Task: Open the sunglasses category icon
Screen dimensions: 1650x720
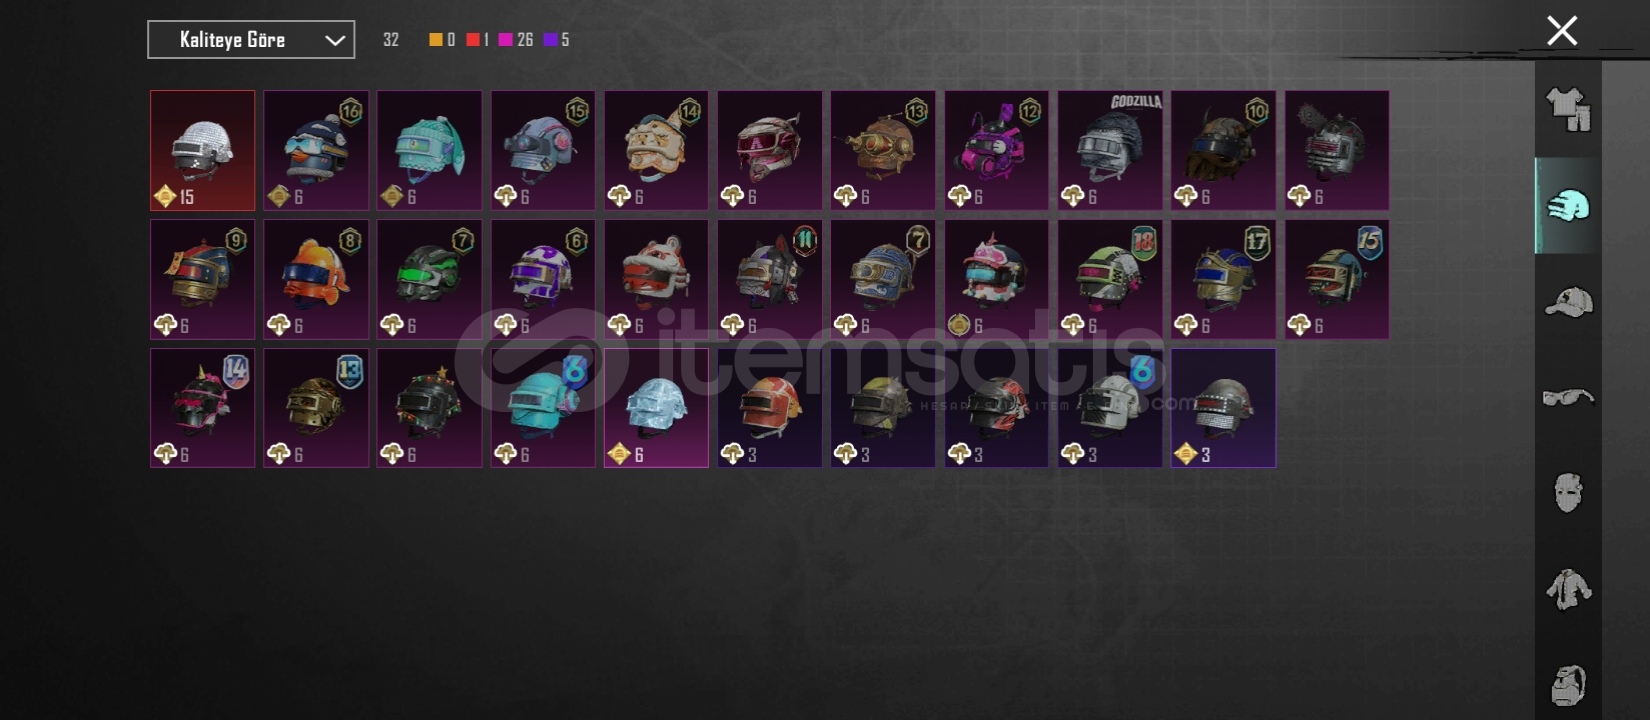Action: 1568,398
